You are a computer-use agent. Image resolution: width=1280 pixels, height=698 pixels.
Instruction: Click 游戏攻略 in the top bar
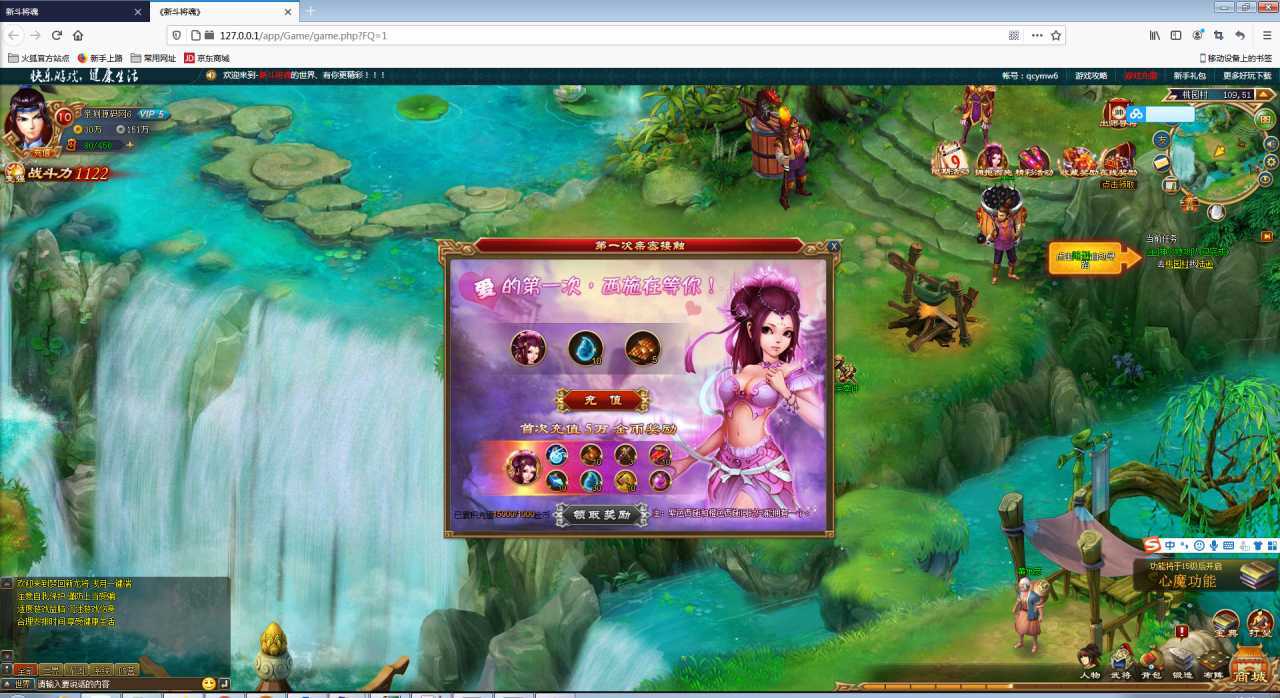(x=1091, y=76)
